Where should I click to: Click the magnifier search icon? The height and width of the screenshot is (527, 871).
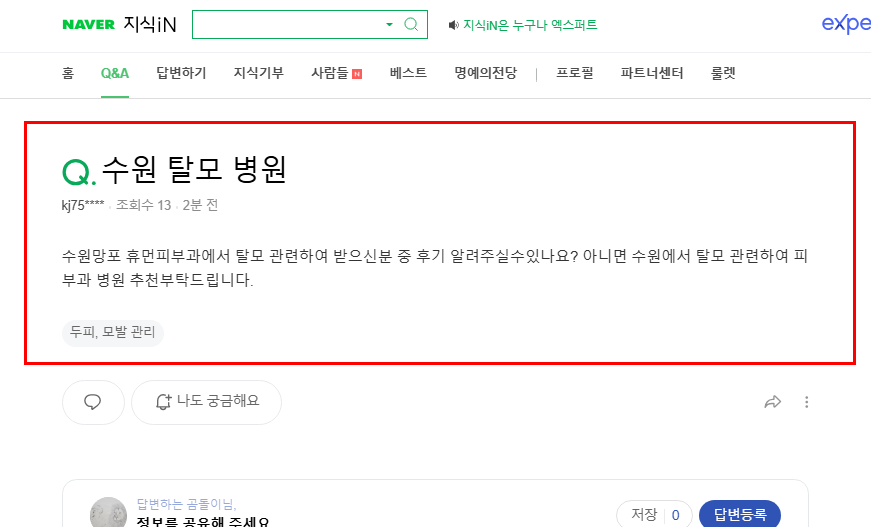pos(411,24)
